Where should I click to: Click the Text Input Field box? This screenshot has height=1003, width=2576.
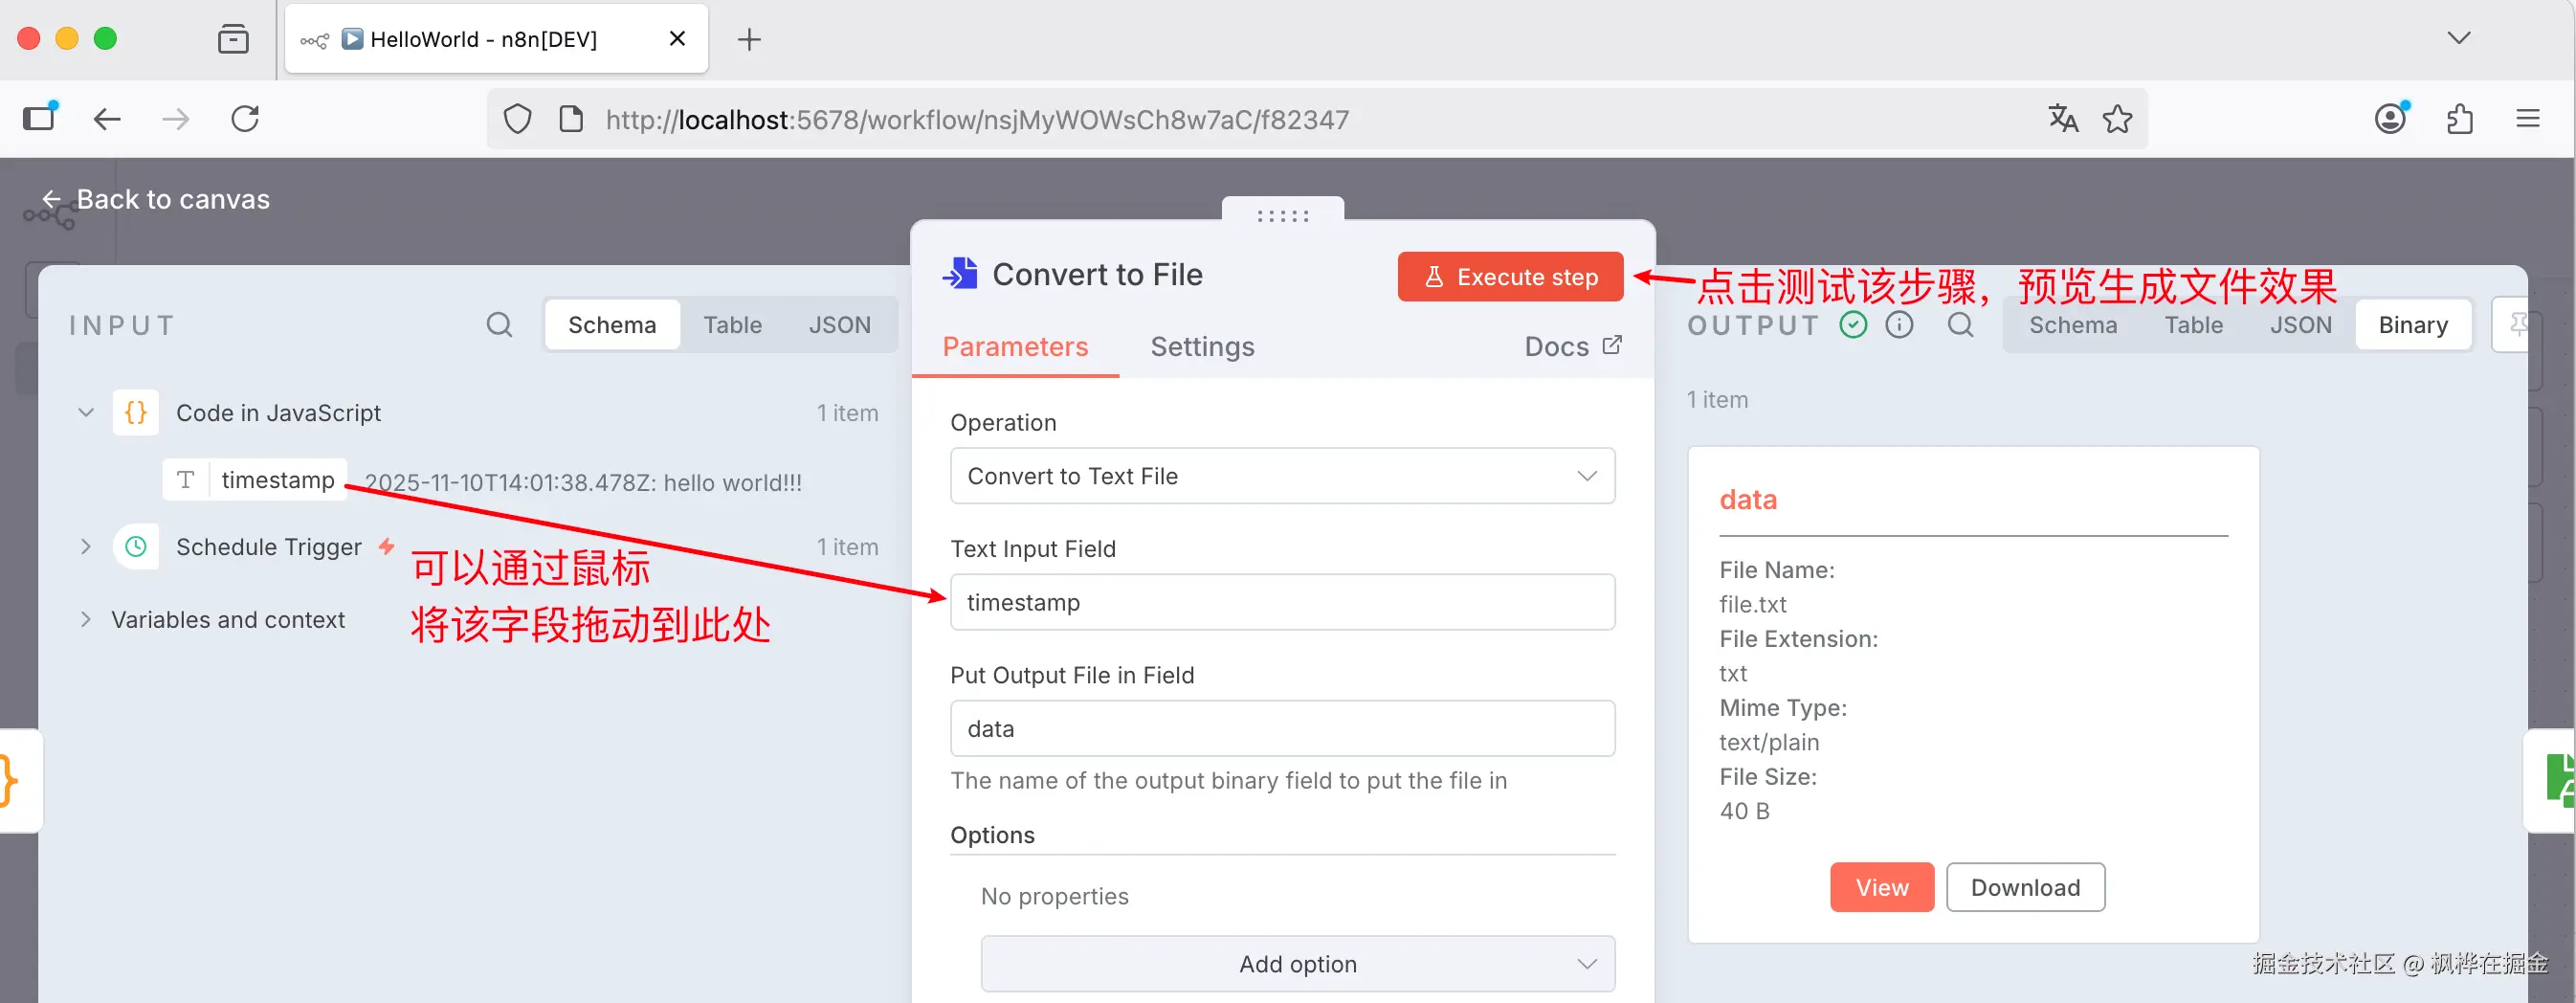point(1282,602)
